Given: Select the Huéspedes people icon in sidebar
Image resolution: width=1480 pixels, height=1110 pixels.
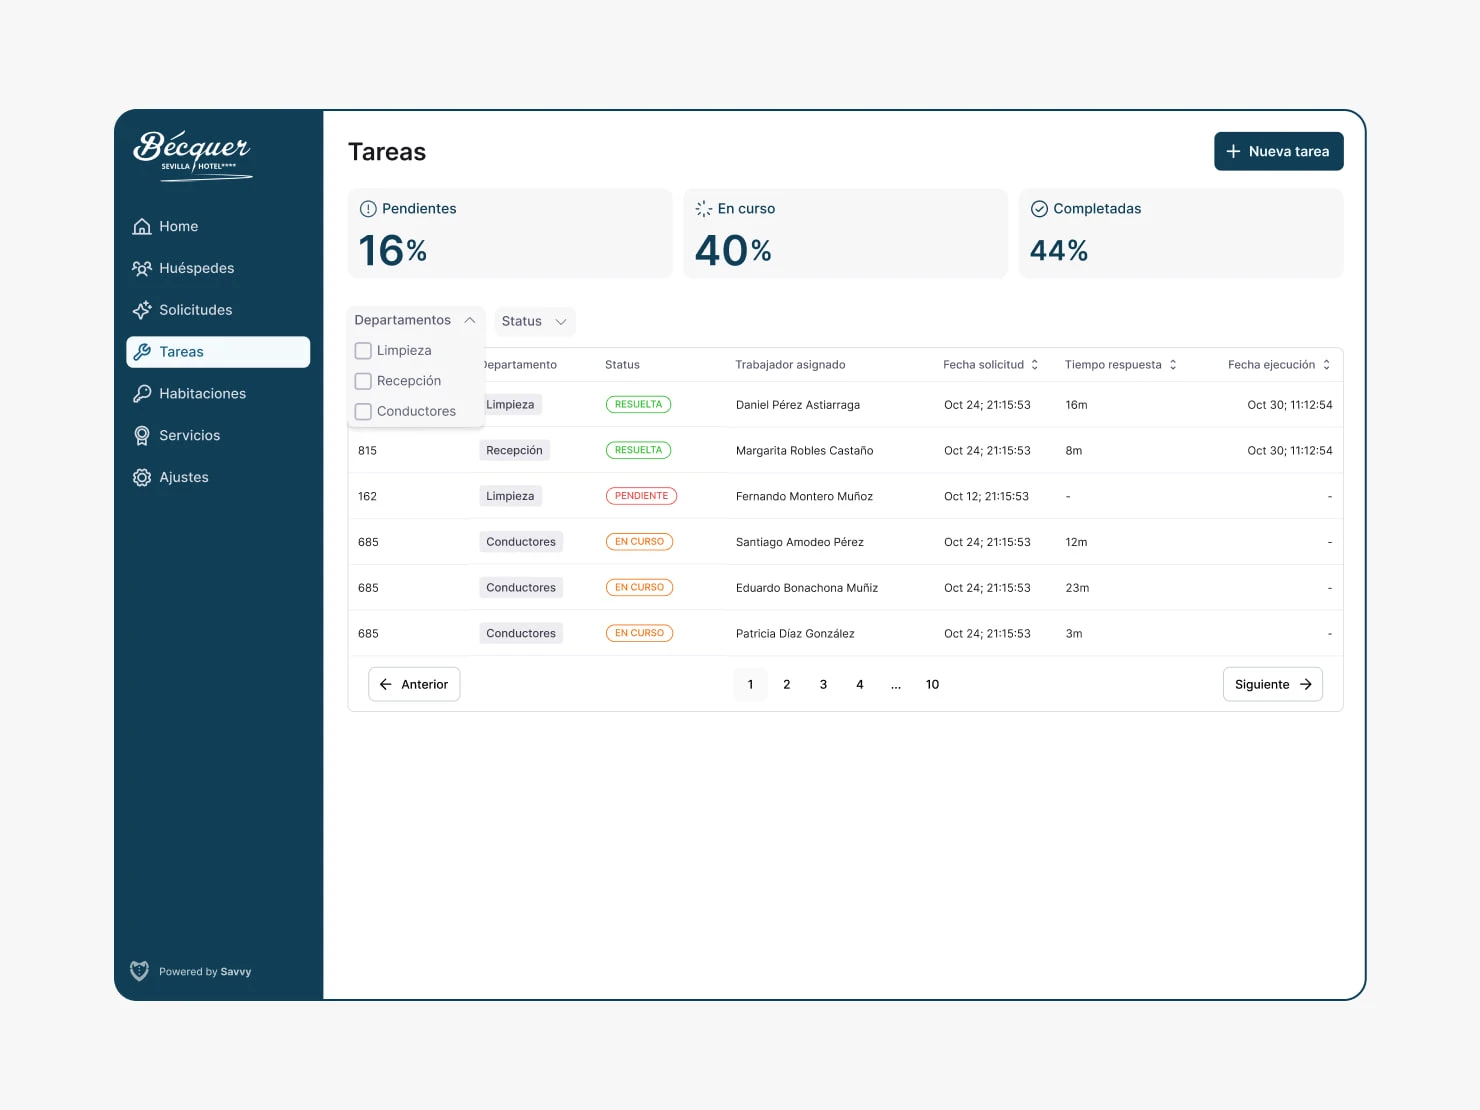Looking at the screenshot, I should point(141,268).
